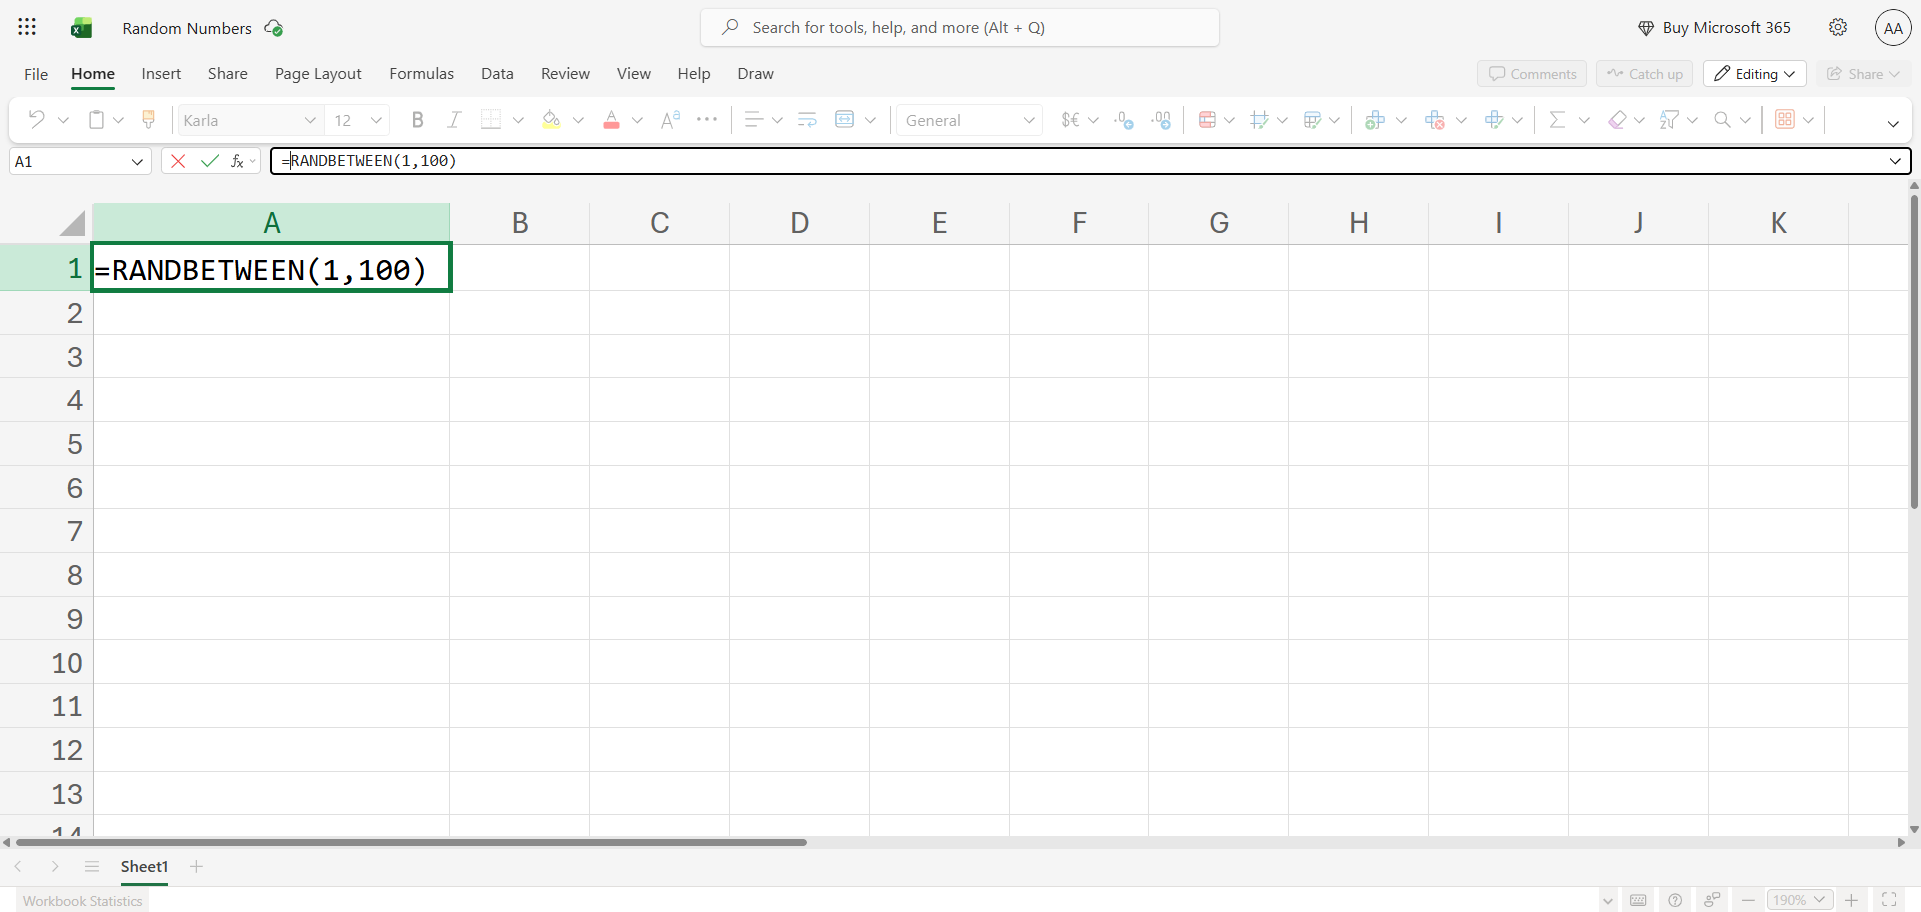Open the AA account avatar
This screenshot has width=1921, height=912.
(x=1893, y=28)
